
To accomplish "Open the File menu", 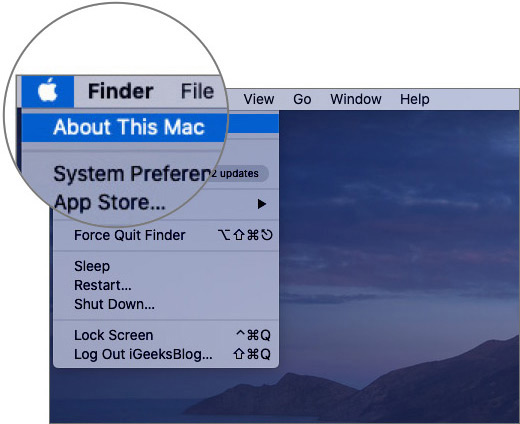I will pyautogui.click(x=197, y=91).
